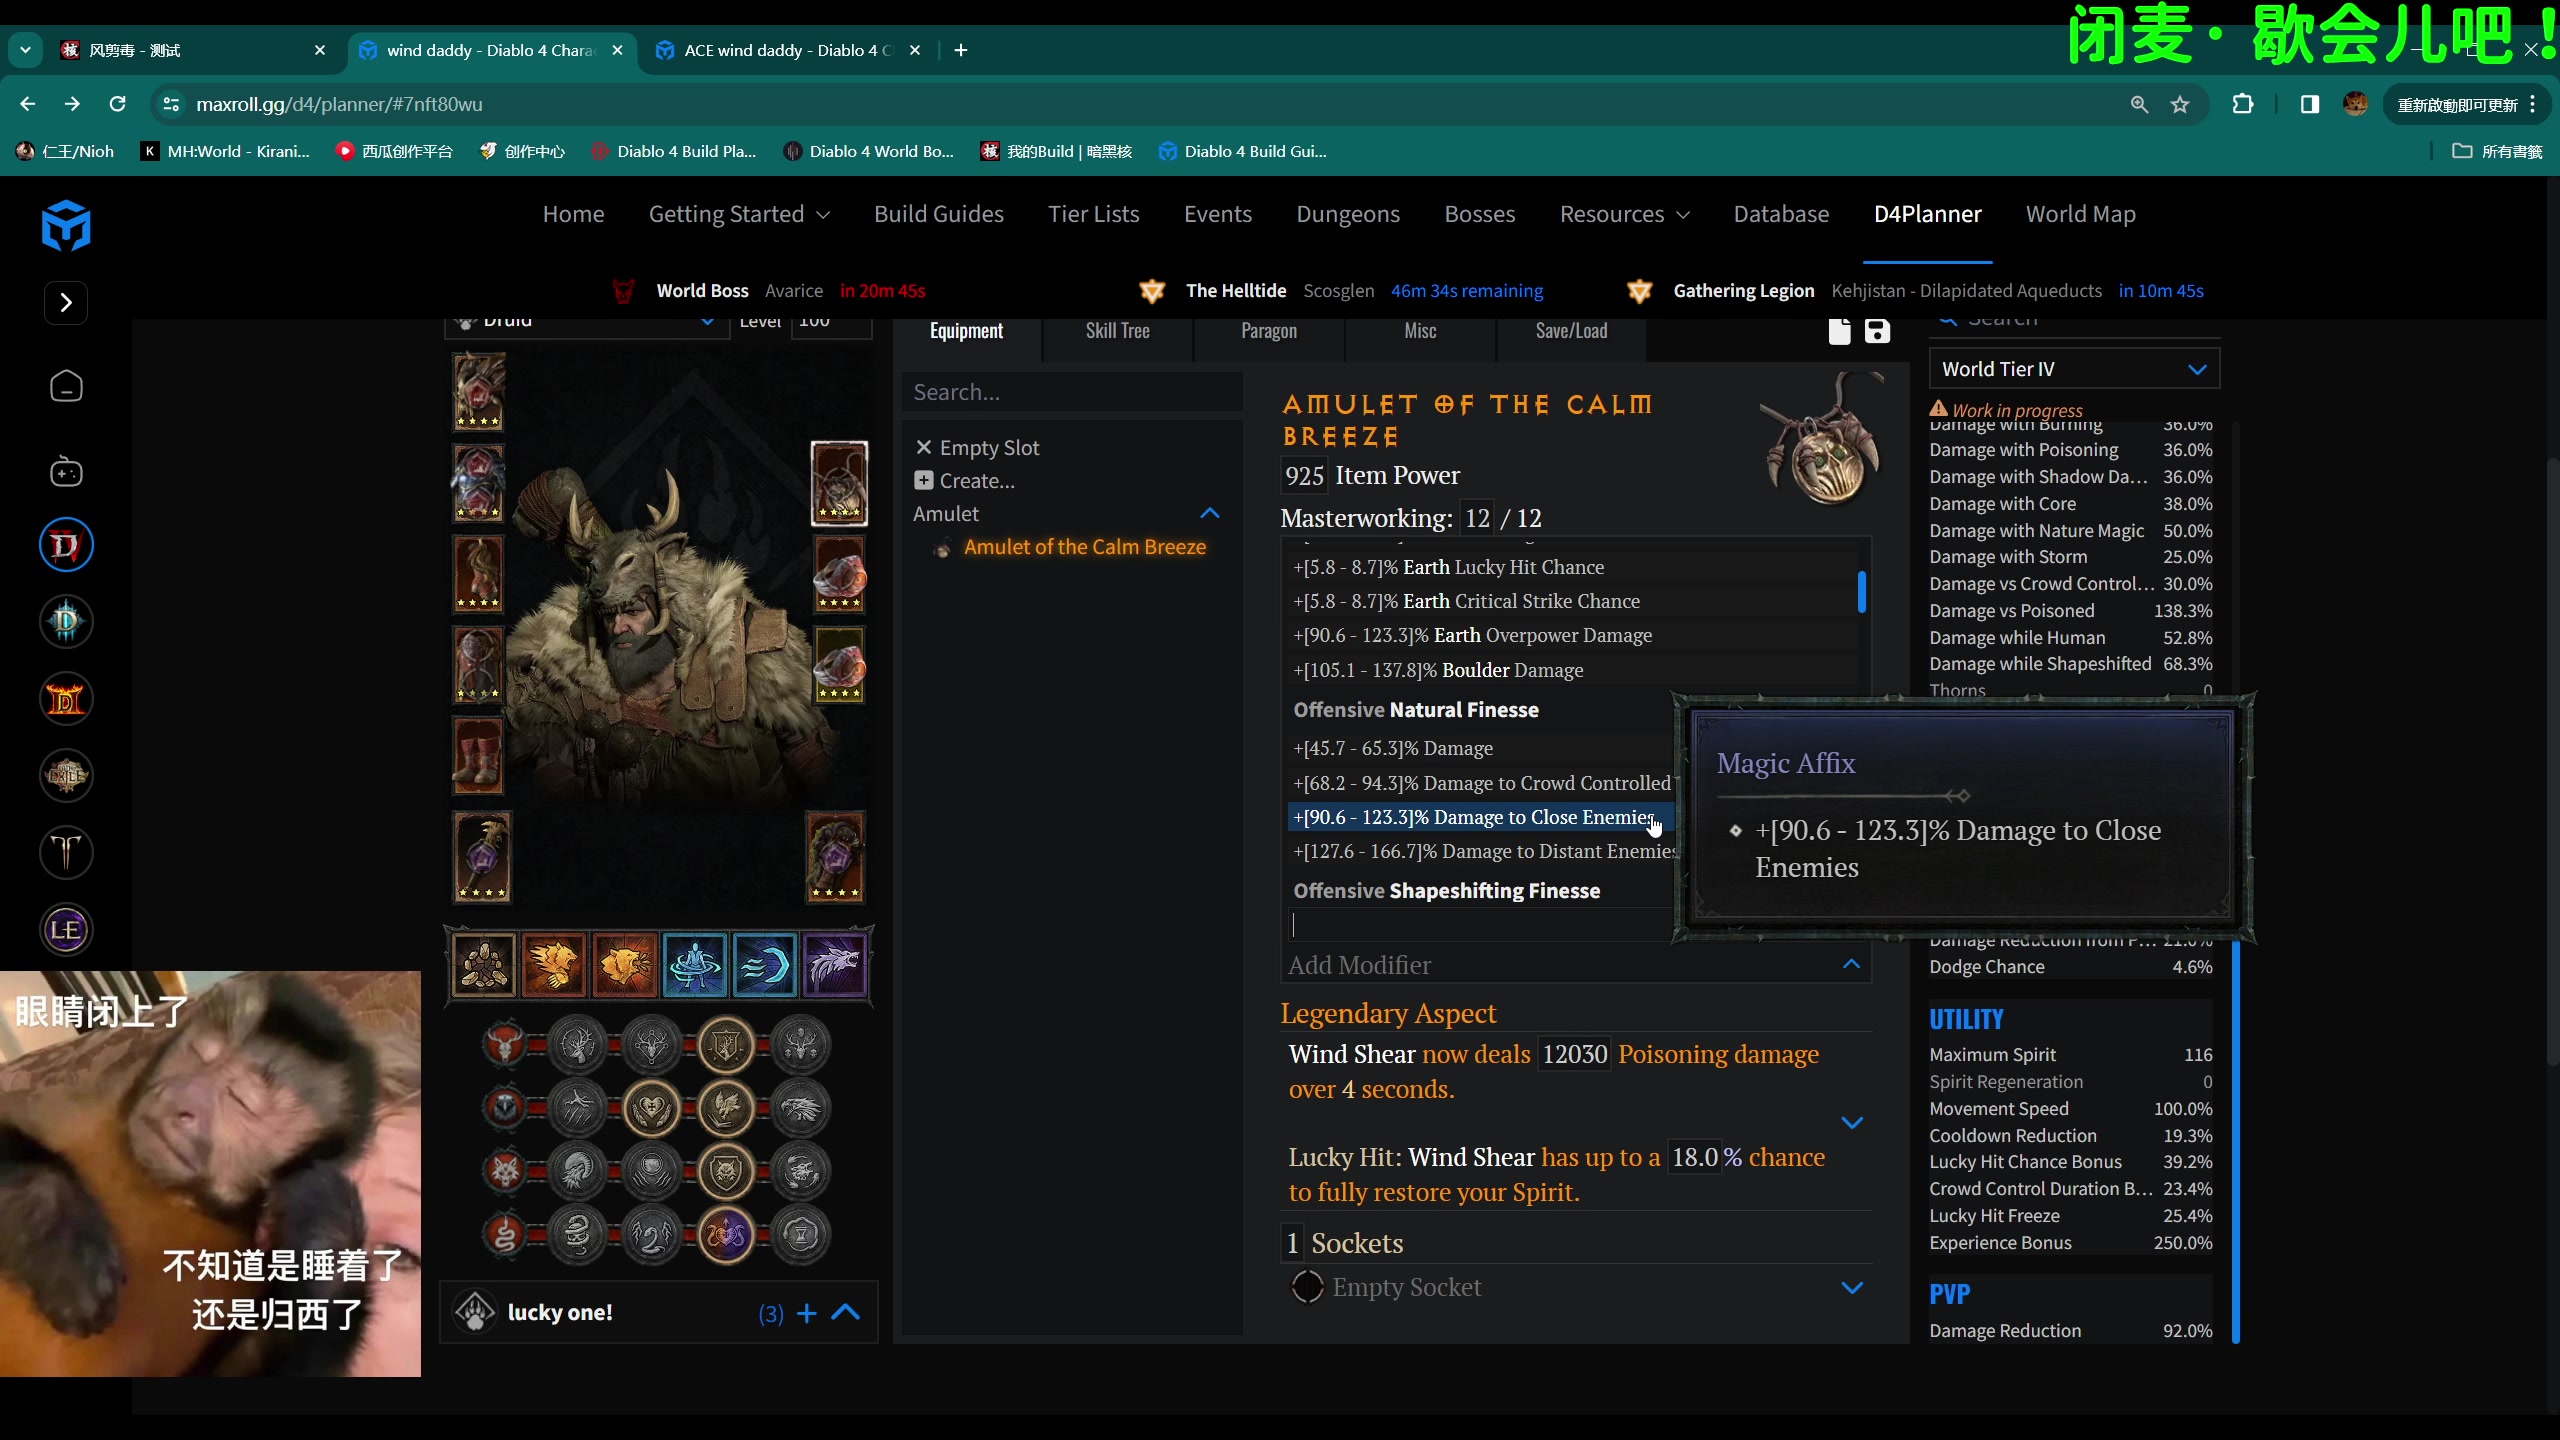Bookmark this page with star icon
2560x1440 pixels.
pyautogui.click(x=2180, y=104)
